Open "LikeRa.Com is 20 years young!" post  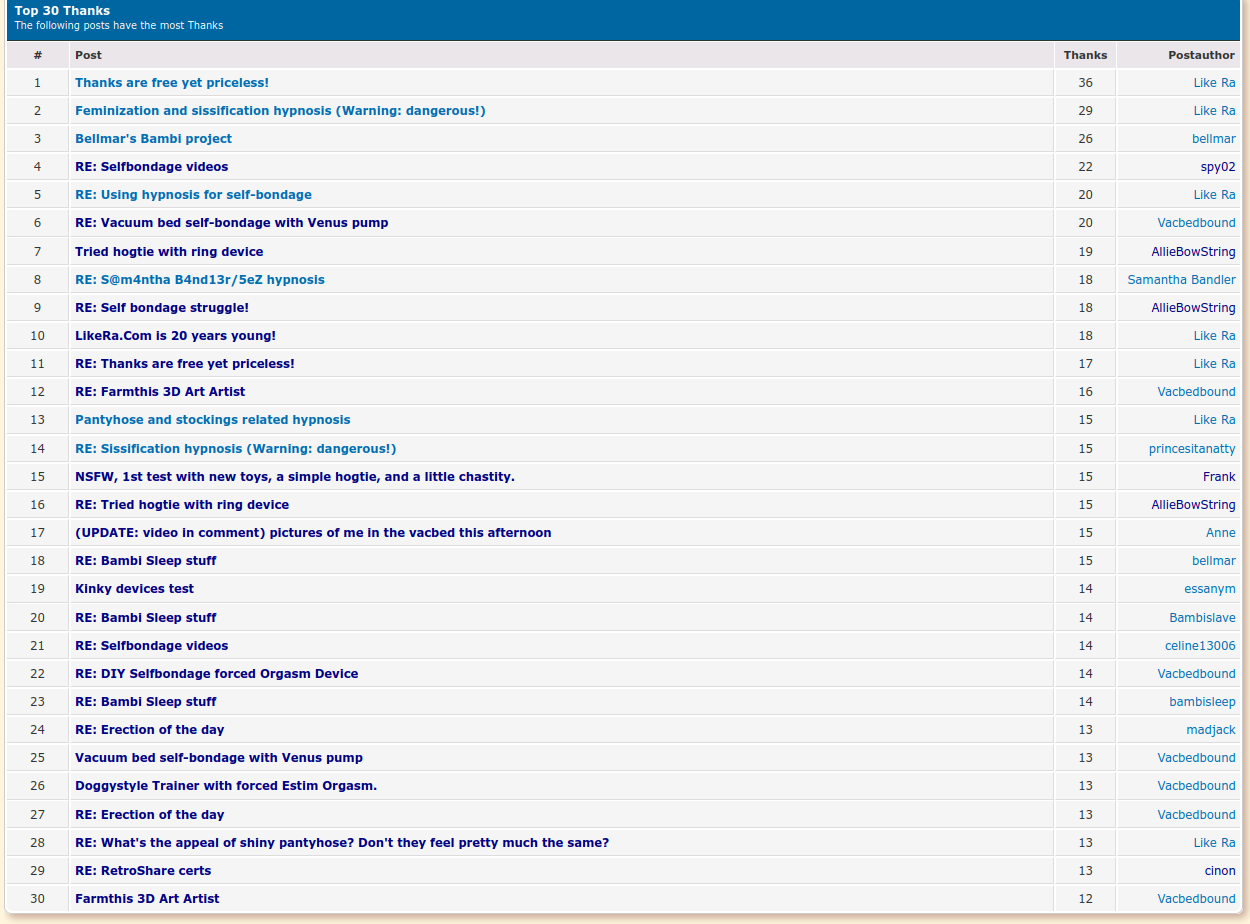tap(175, 336)
